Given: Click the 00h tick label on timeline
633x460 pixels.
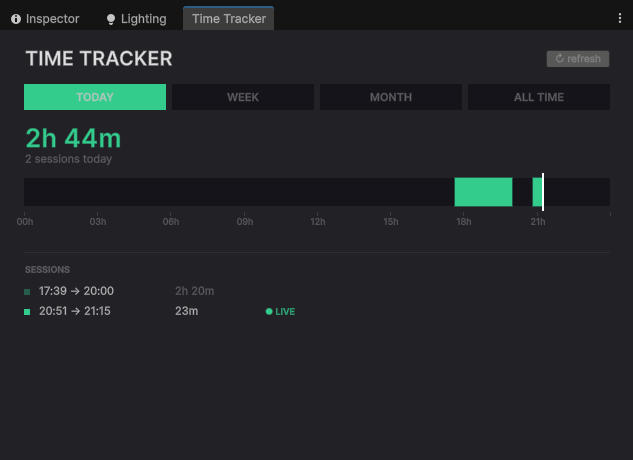Looking at the screenshot, I should coord(25,222).
